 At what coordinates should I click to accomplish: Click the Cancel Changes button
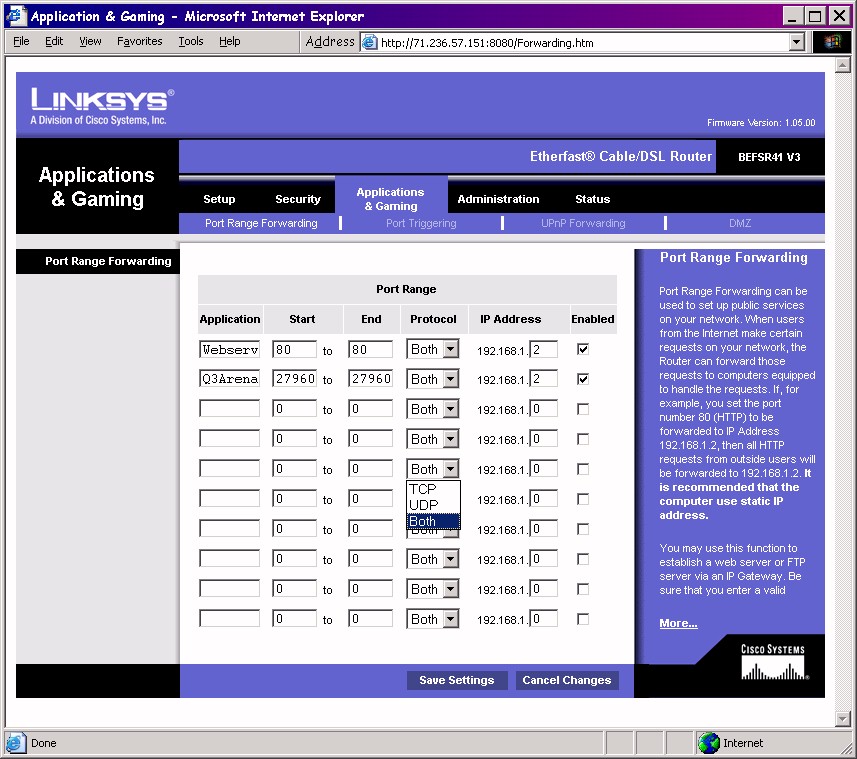click(567, 680)
